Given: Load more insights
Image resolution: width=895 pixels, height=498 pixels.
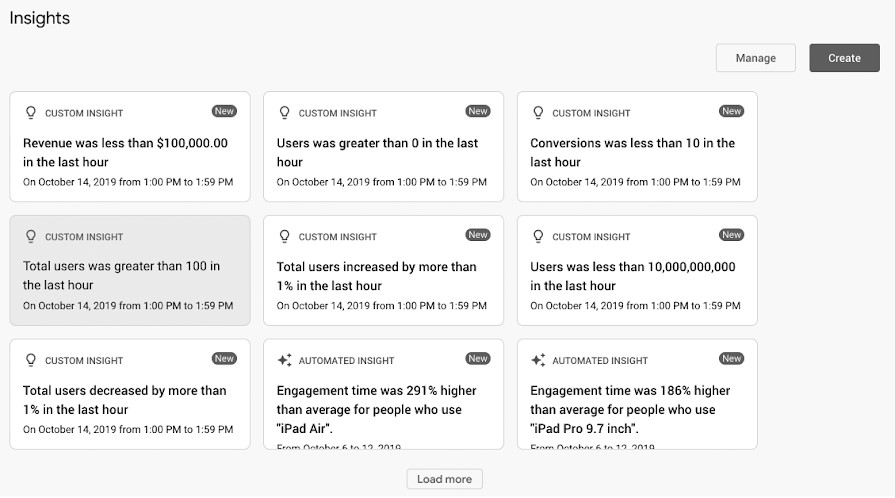Looking at the screenshot, I should 444,479.
